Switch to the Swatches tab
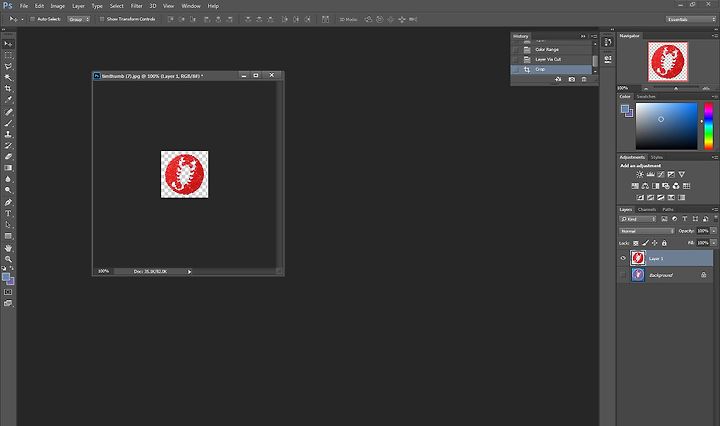 click(646, 96)
